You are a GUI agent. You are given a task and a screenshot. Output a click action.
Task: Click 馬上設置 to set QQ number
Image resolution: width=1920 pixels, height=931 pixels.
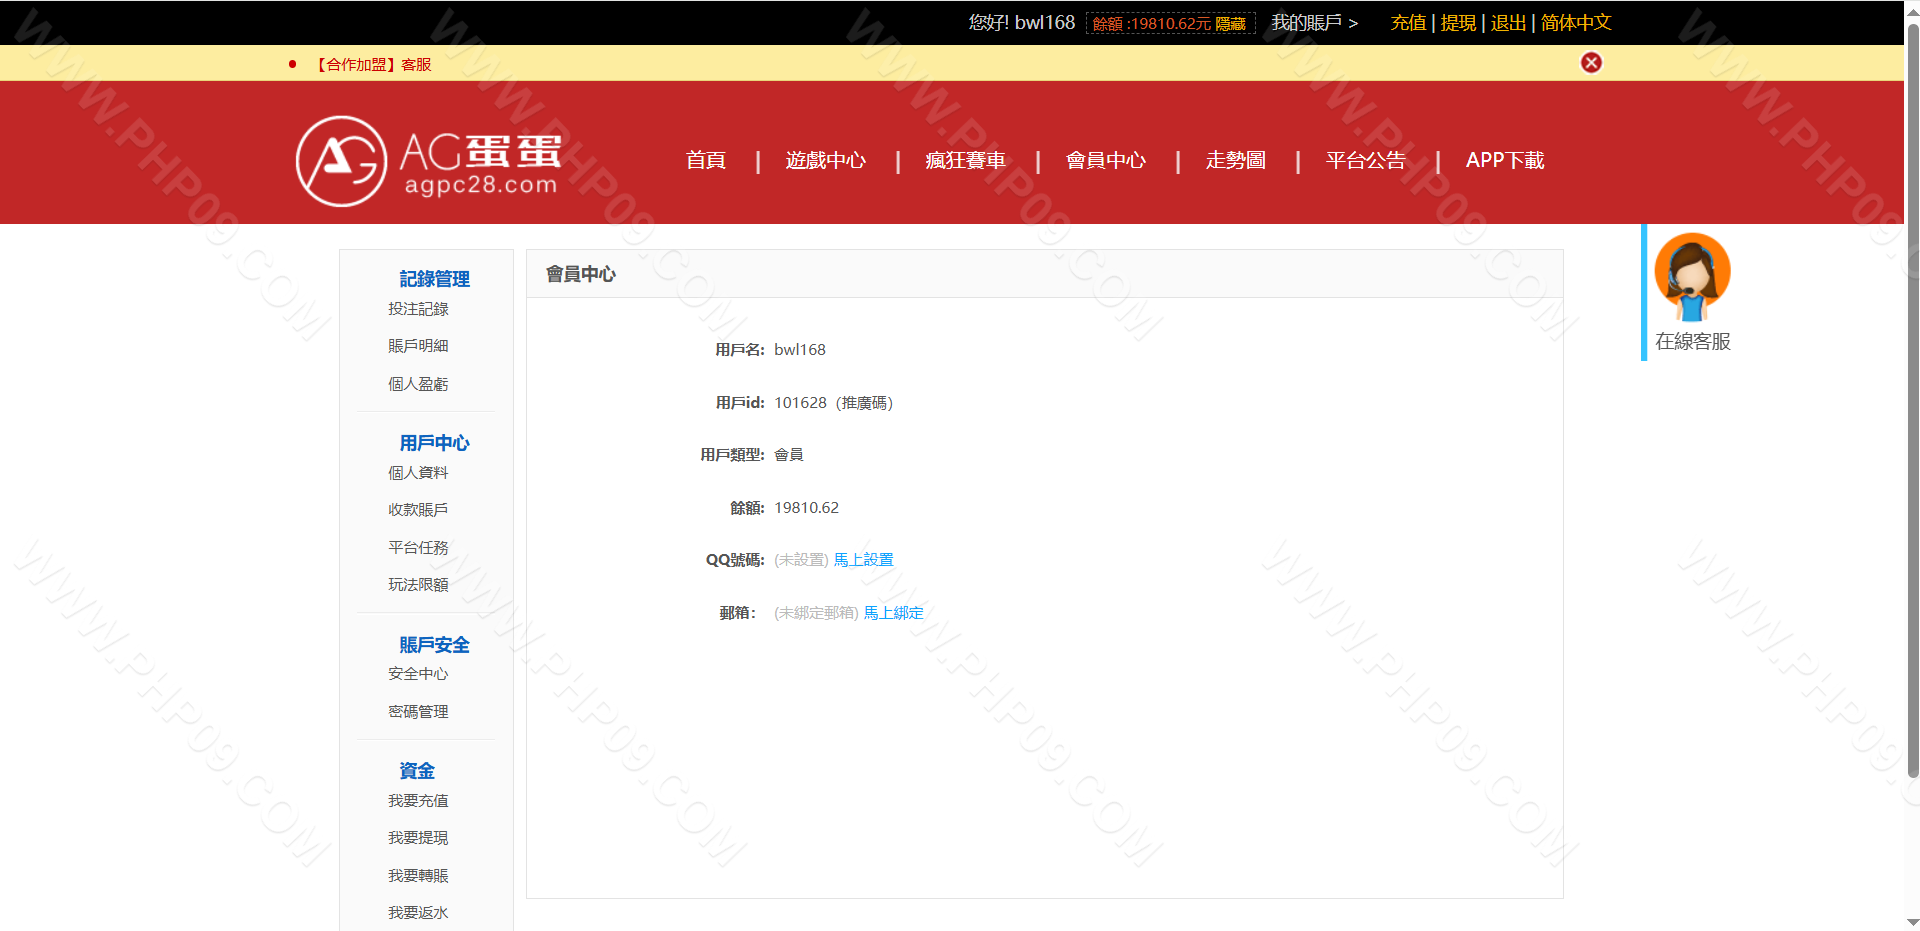[x=863, y=560]
